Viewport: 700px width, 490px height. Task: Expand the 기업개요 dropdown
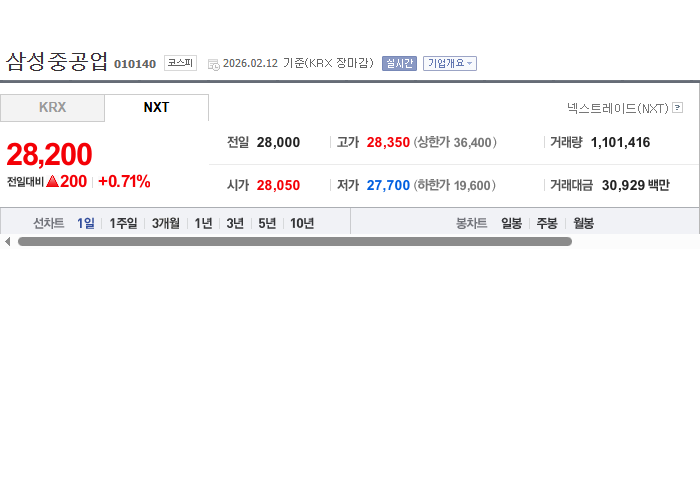pos(450,63)
